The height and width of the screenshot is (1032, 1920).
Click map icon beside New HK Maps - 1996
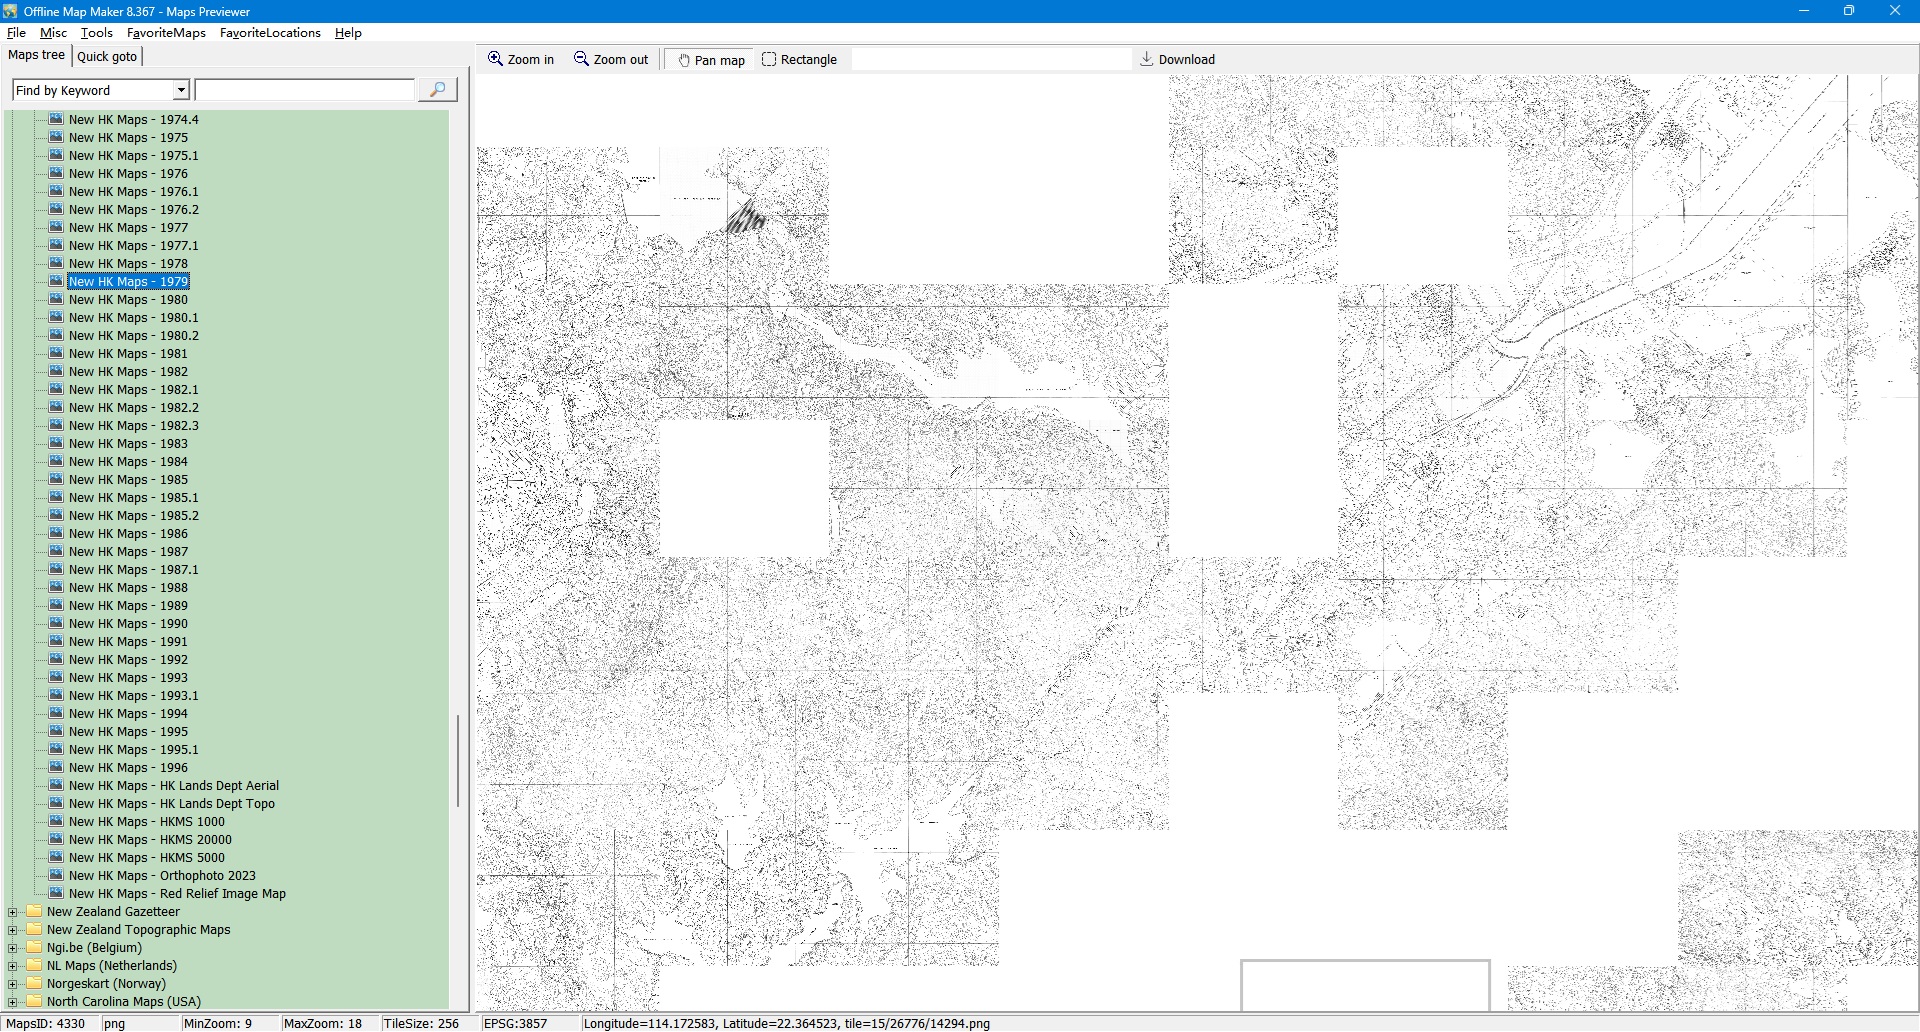56,767
